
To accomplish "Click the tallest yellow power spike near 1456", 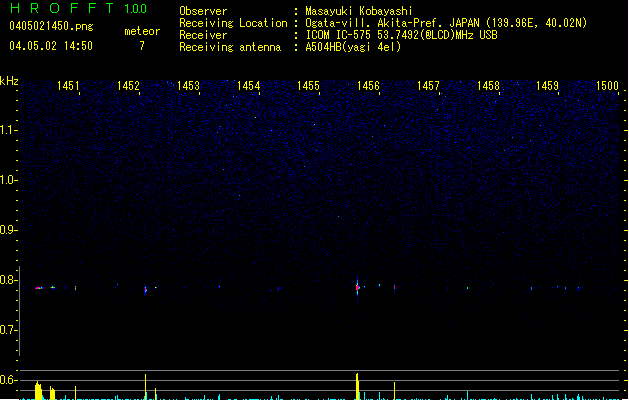I will [x=357, y=386].
